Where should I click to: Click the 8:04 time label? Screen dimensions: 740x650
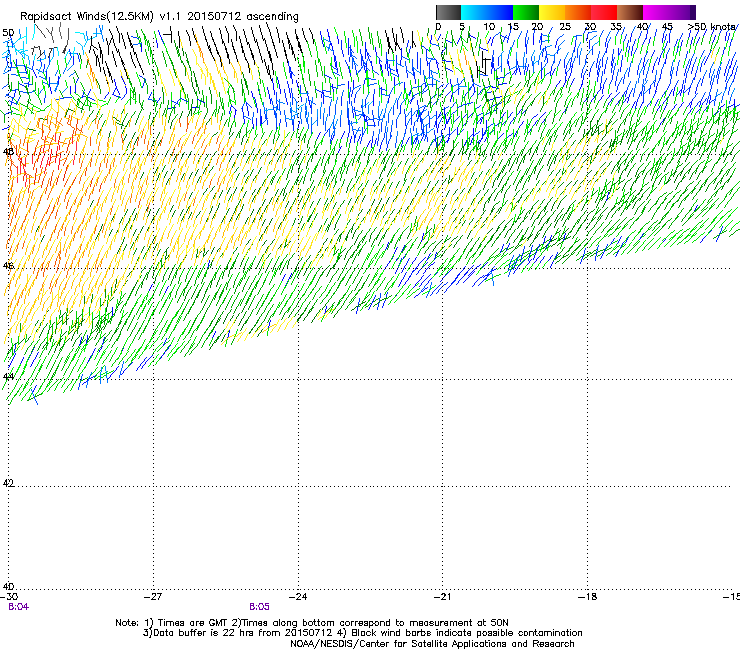(x=18, y=607)
